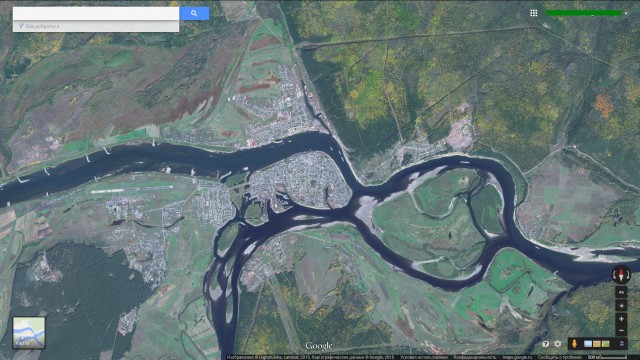Screen dimensions: 640x360
Task: Click the blue search magnifier button
Action: click(x=194, y=13)
